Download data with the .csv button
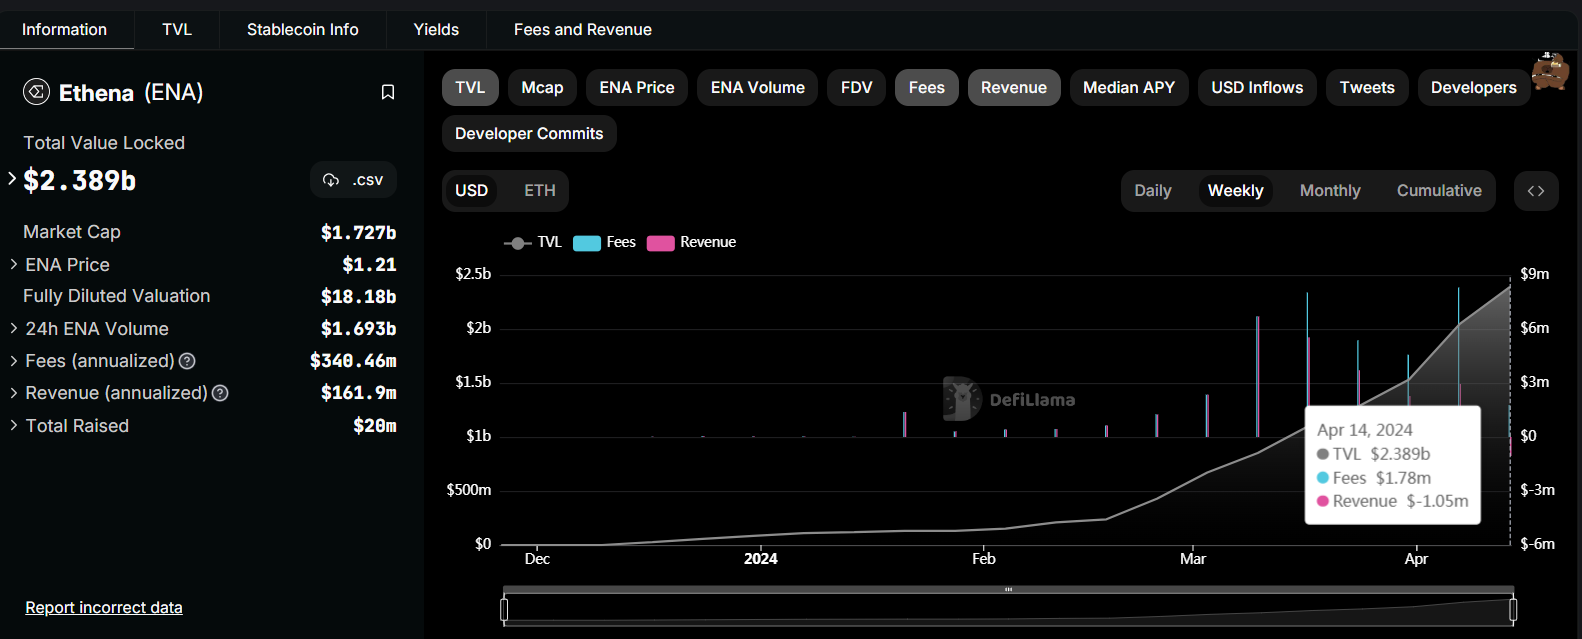 point(353,180)
